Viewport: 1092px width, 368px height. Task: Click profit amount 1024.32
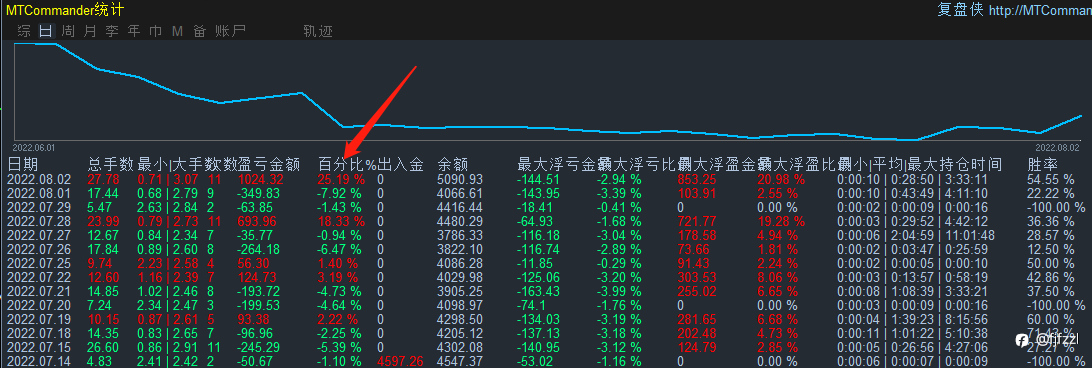(260, 179)
